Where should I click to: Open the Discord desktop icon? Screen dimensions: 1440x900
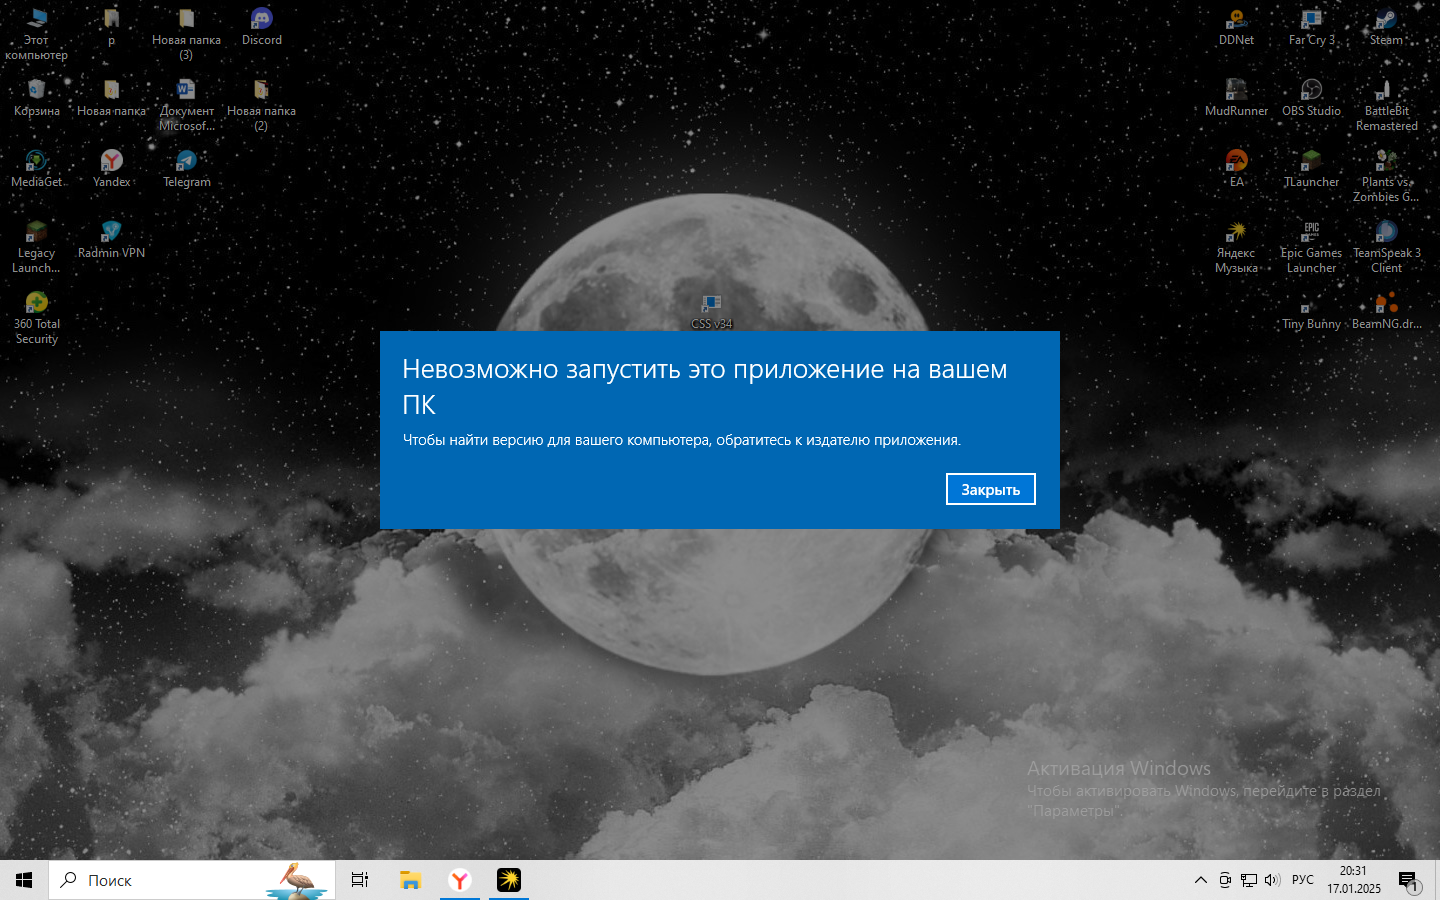(261, 21)
